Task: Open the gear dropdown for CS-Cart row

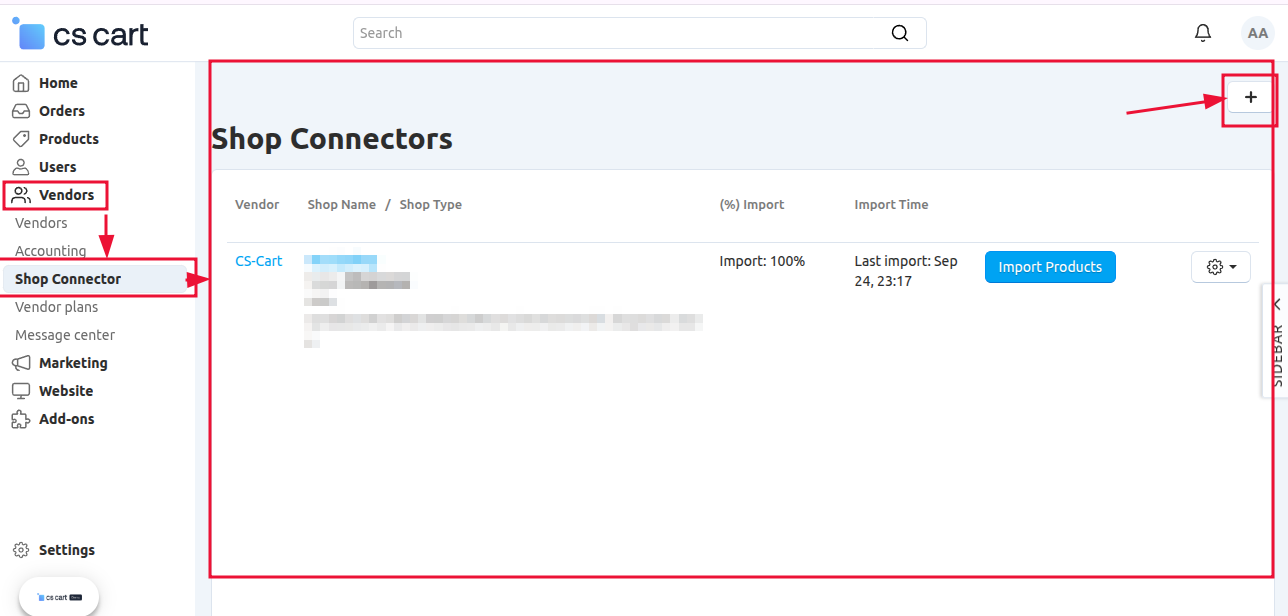Action: point(1221,267)
